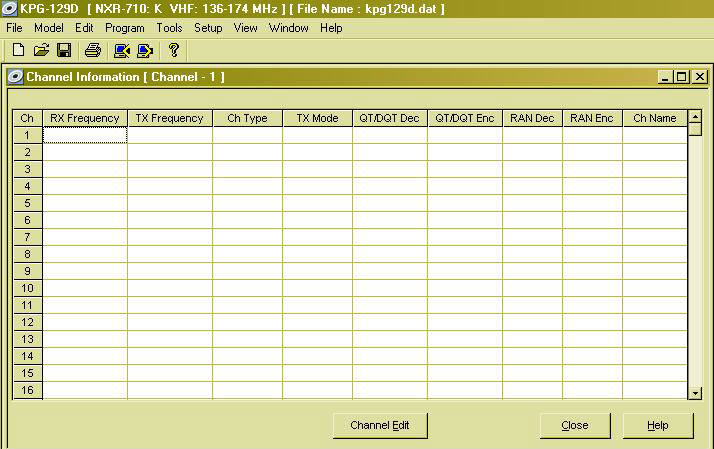Screen dimensions: 714x449
Task: Click the Channel Information window icon
Action: click(15, 77)
